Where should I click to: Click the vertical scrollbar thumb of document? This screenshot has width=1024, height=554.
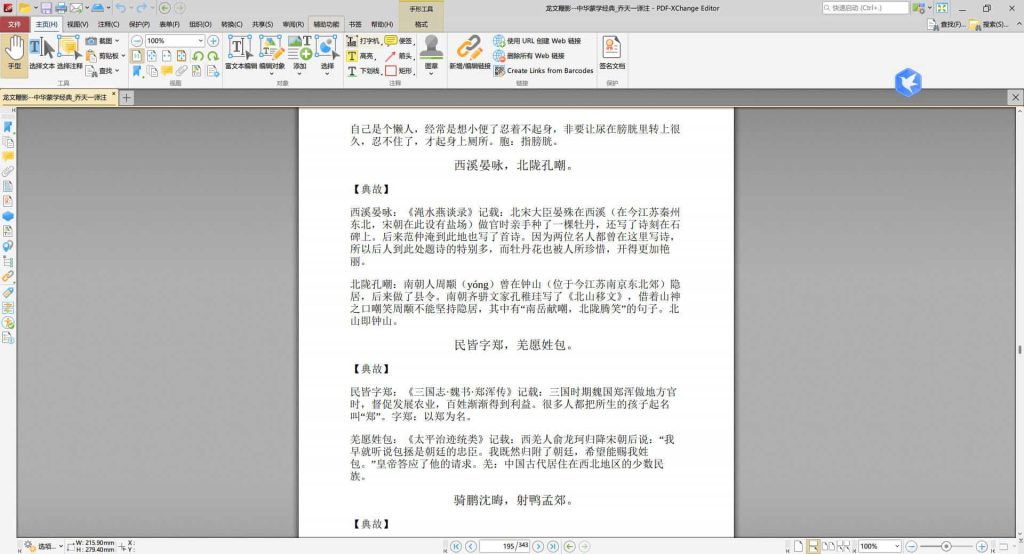click(1019, 350)
